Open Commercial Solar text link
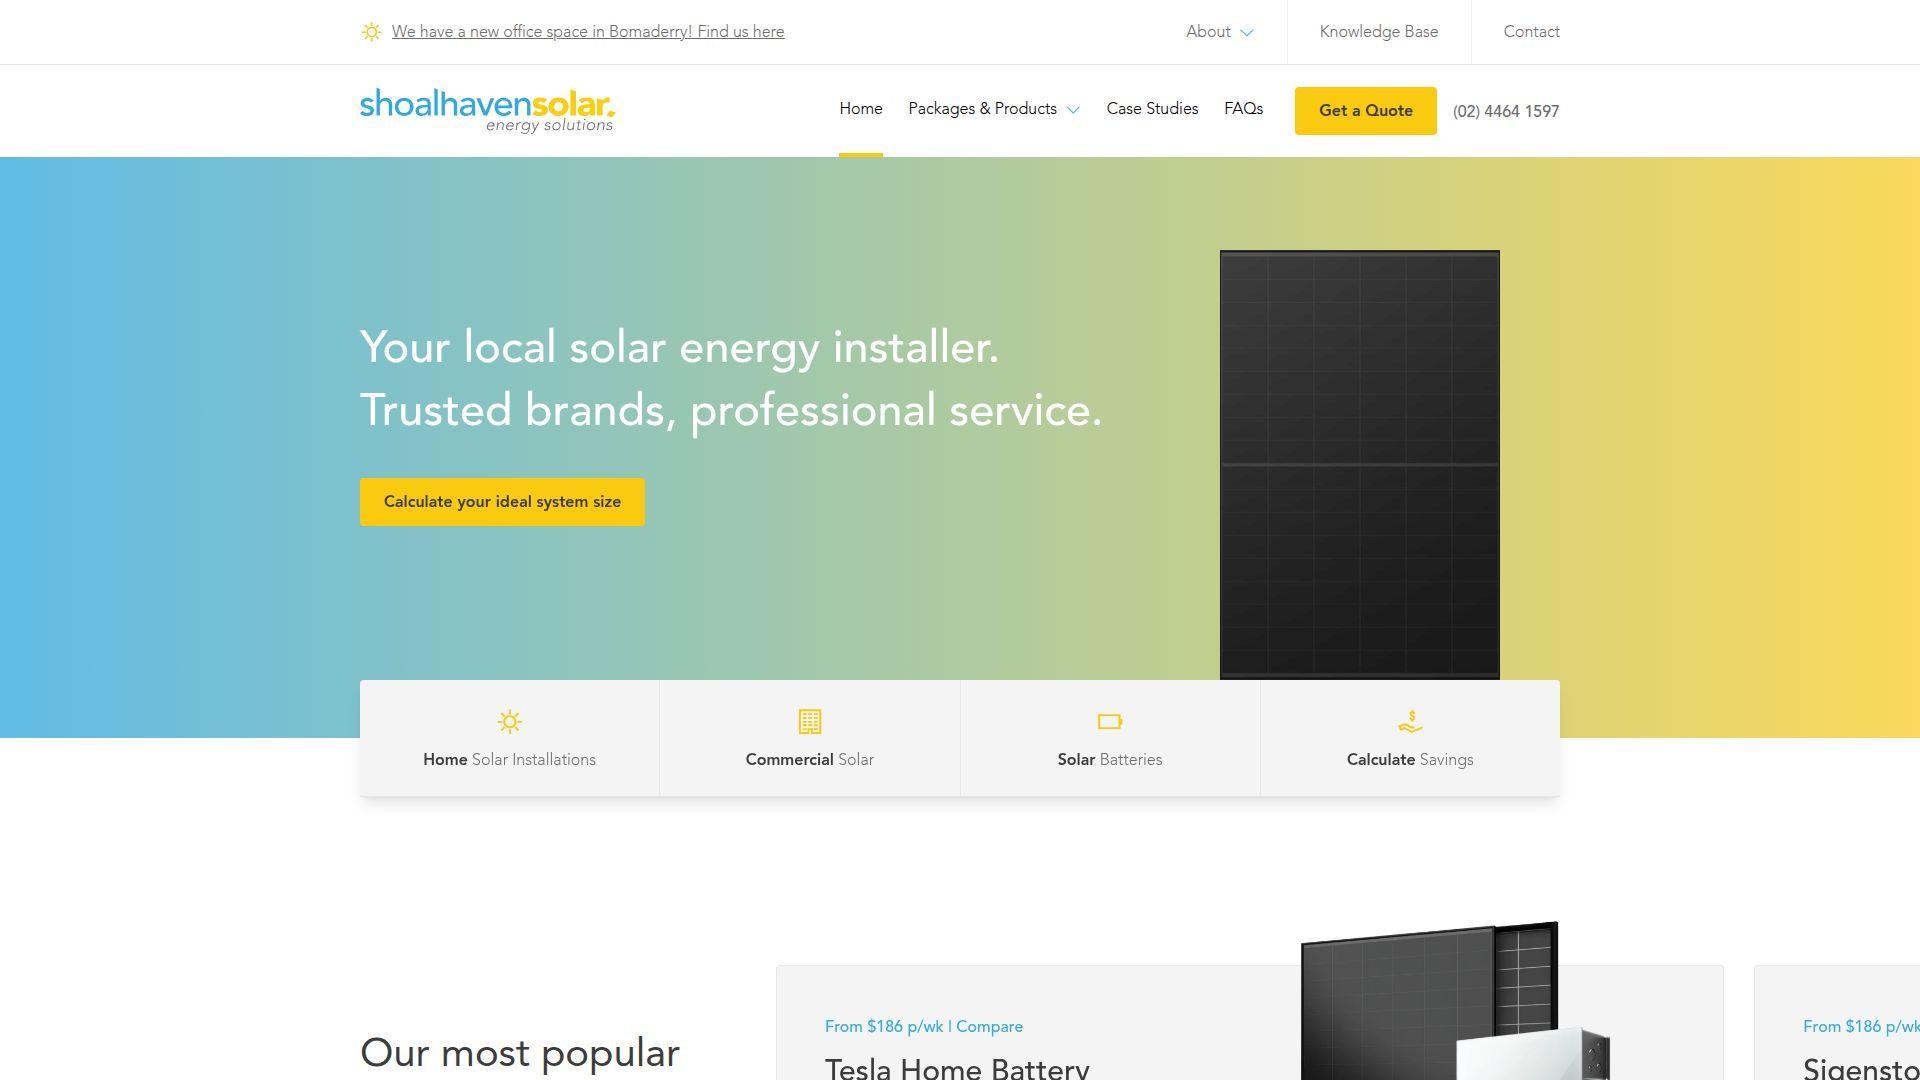Viewport: 1920px width, 1080px height. pyautogui.click(x=810, y=760)
